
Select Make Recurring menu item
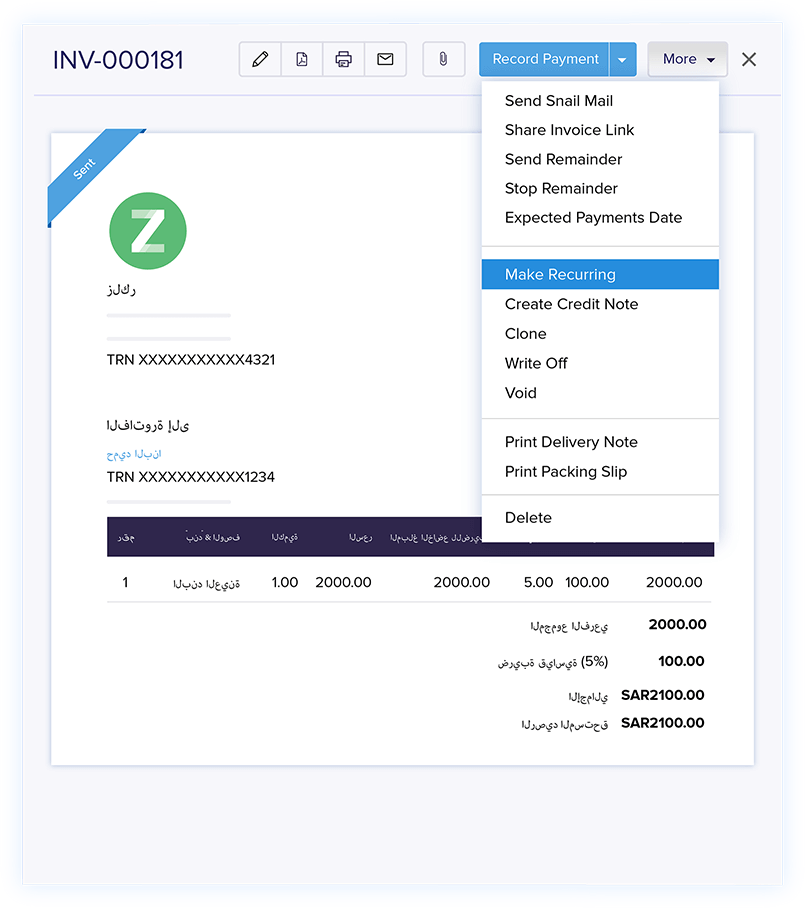tap(600, 274)
